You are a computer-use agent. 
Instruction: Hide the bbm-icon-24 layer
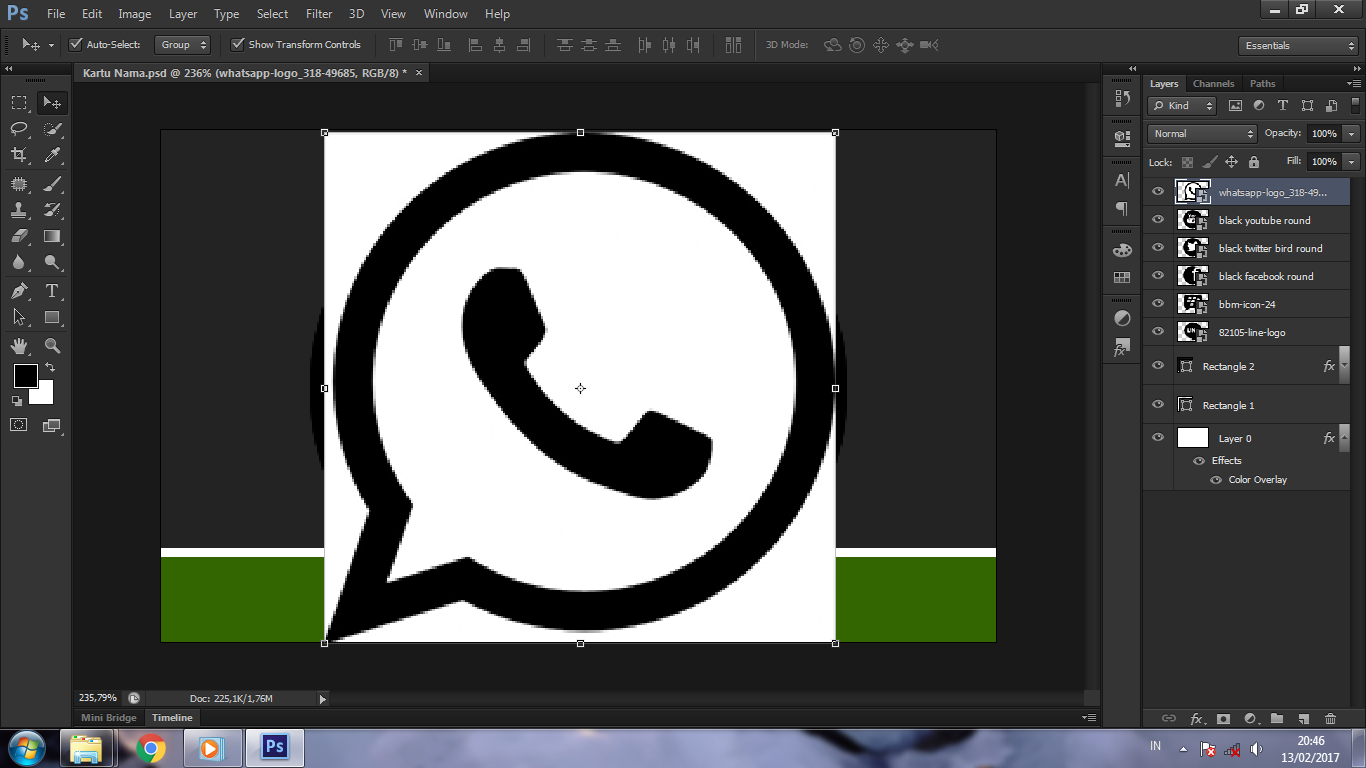click(x=1158, y=304)
